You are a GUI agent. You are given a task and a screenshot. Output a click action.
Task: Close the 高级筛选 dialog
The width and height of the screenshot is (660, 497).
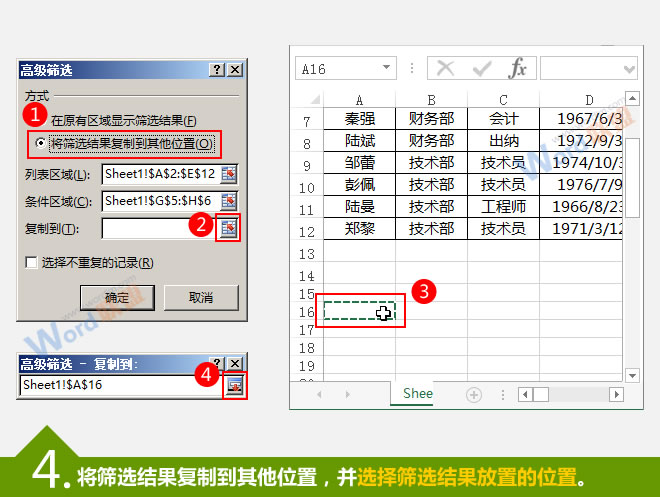click(235, 69)
